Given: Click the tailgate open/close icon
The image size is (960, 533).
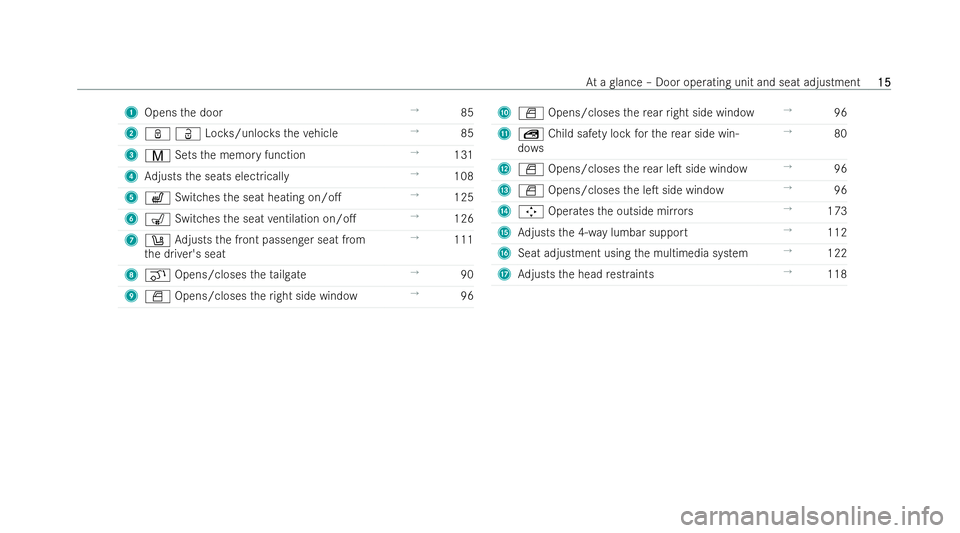Looking at the screenshot, I should [157, 275].
